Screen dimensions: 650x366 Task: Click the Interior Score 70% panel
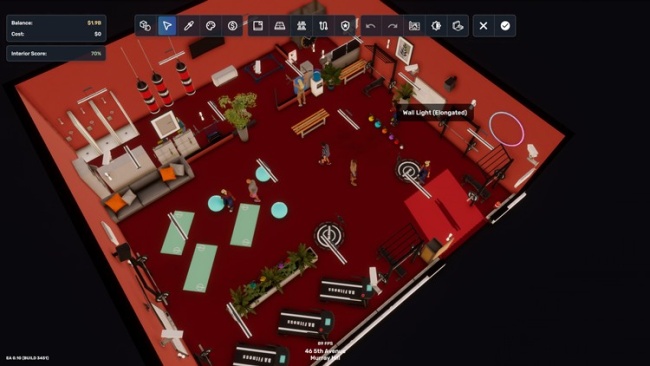(x=56, y=53)
